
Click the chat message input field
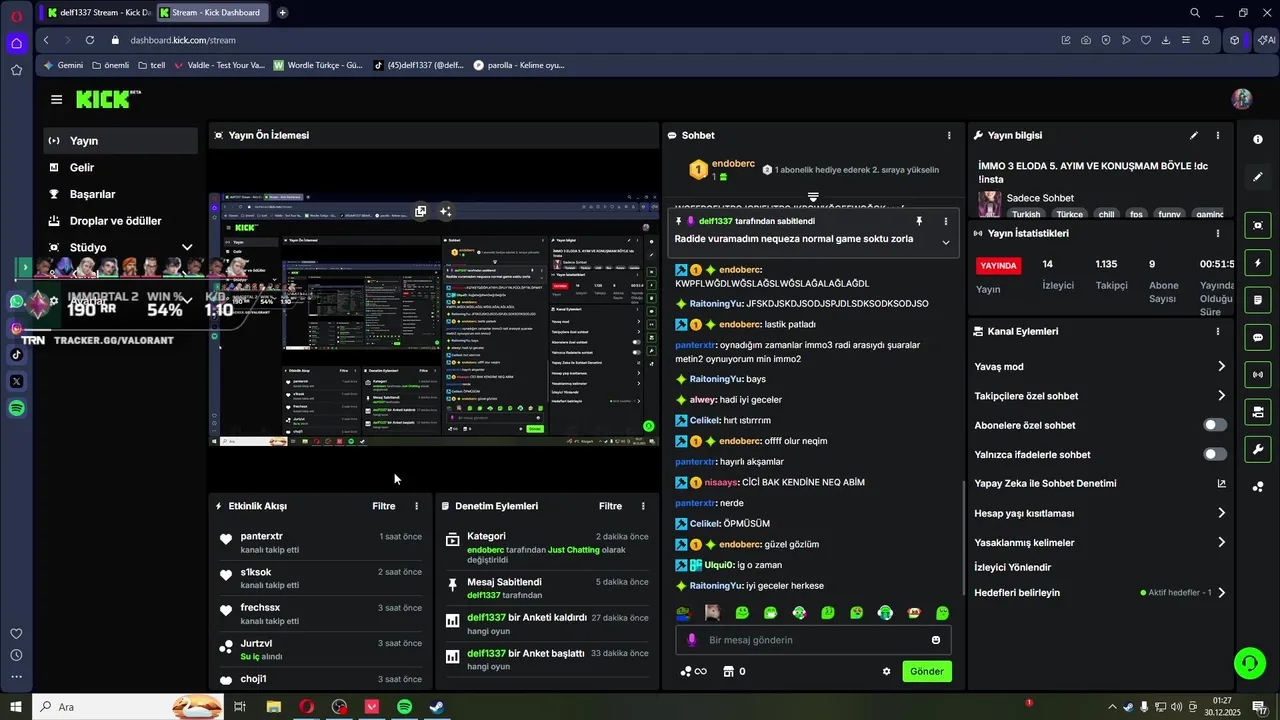(813, 640)
